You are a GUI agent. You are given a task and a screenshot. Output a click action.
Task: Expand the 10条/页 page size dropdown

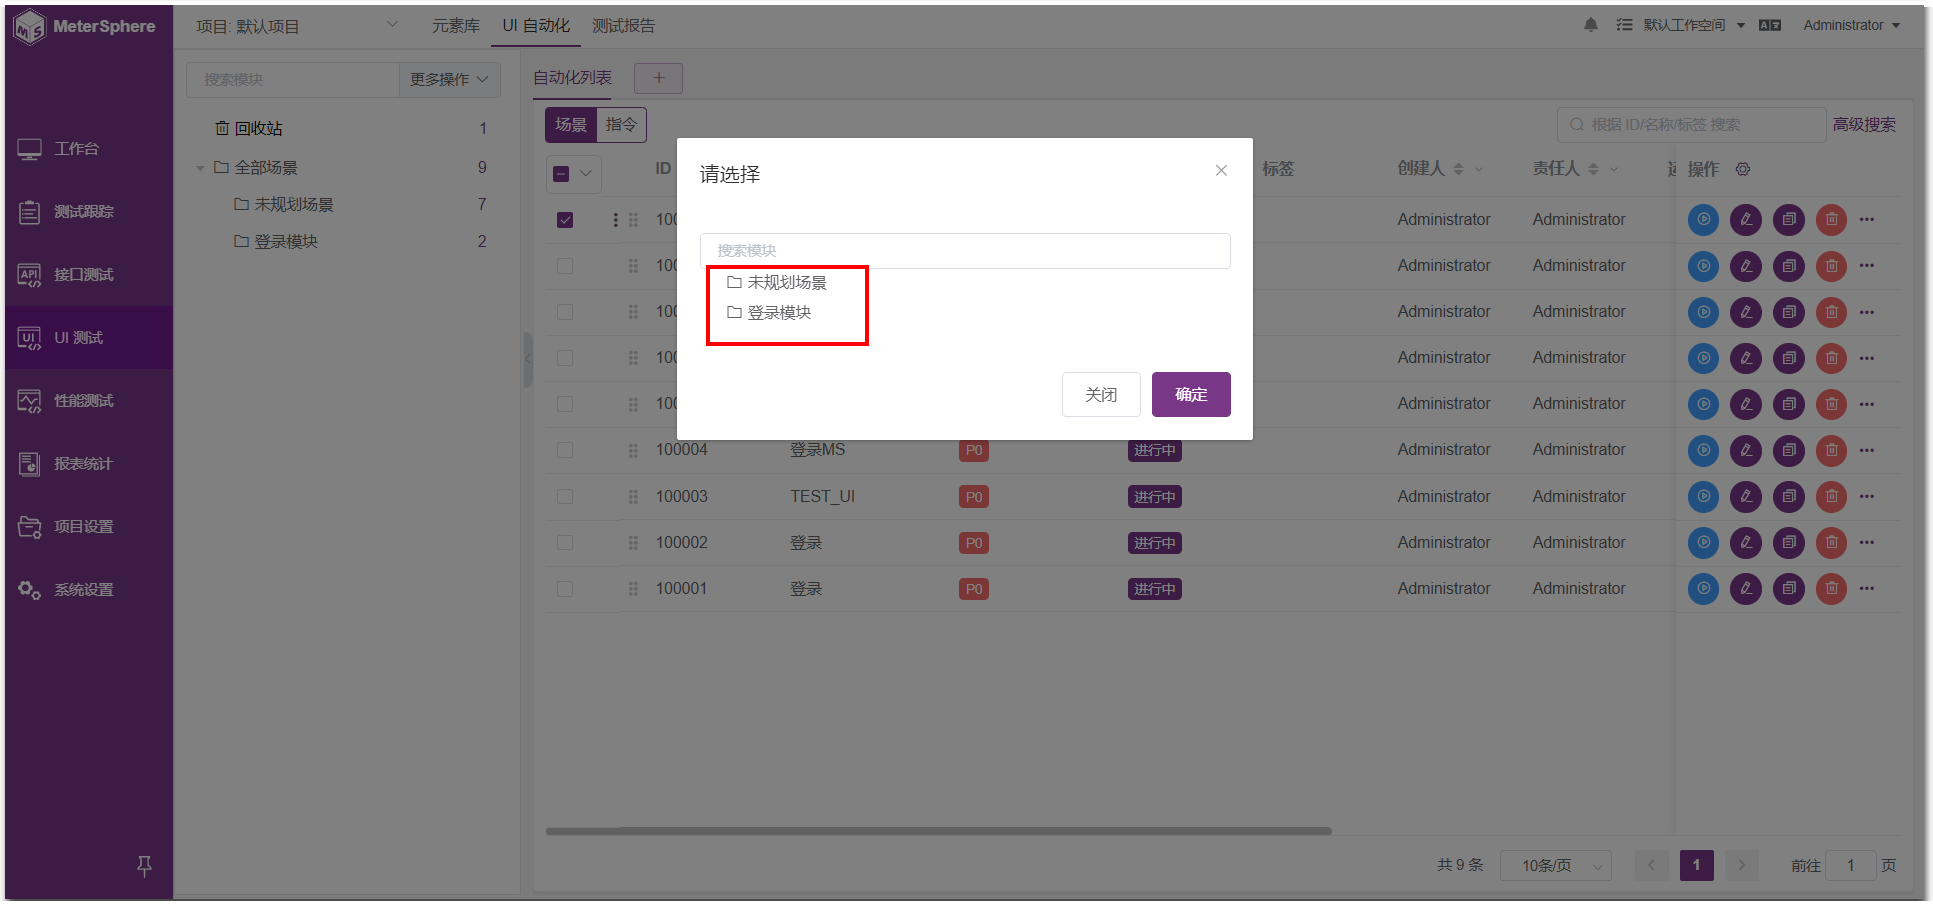(x=1556, y=865)
